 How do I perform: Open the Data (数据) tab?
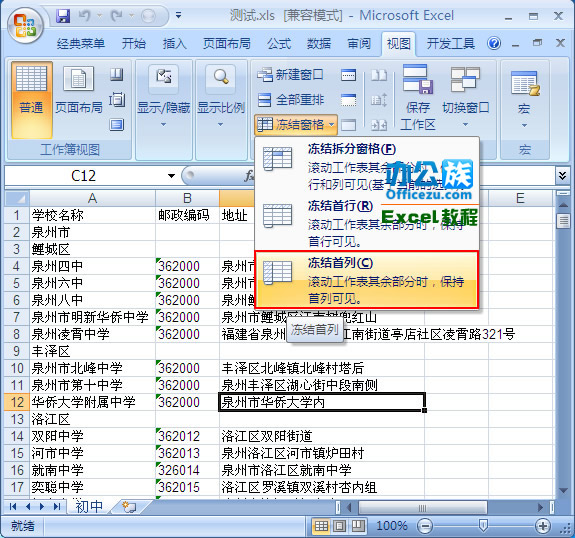pos(319,44)
